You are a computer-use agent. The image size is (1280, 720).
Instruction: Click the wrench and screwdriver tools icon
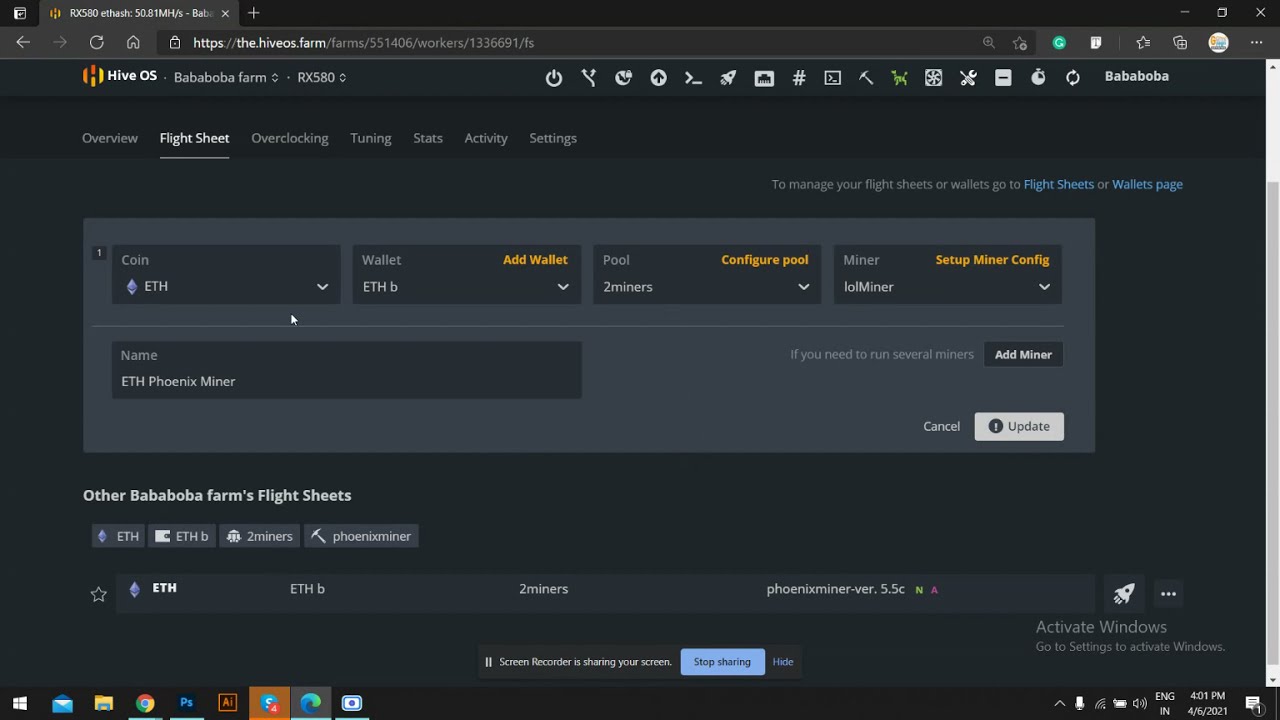(968, 77)
